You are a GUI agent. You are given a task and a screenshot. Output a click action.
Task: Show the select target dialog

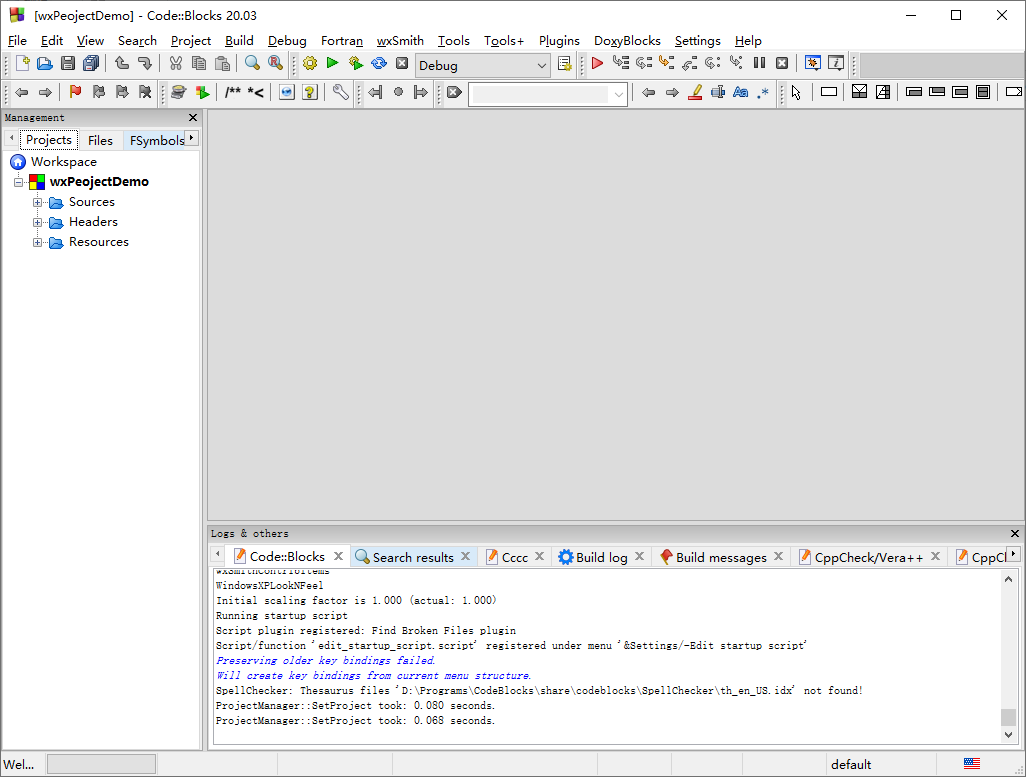[564, 63]
